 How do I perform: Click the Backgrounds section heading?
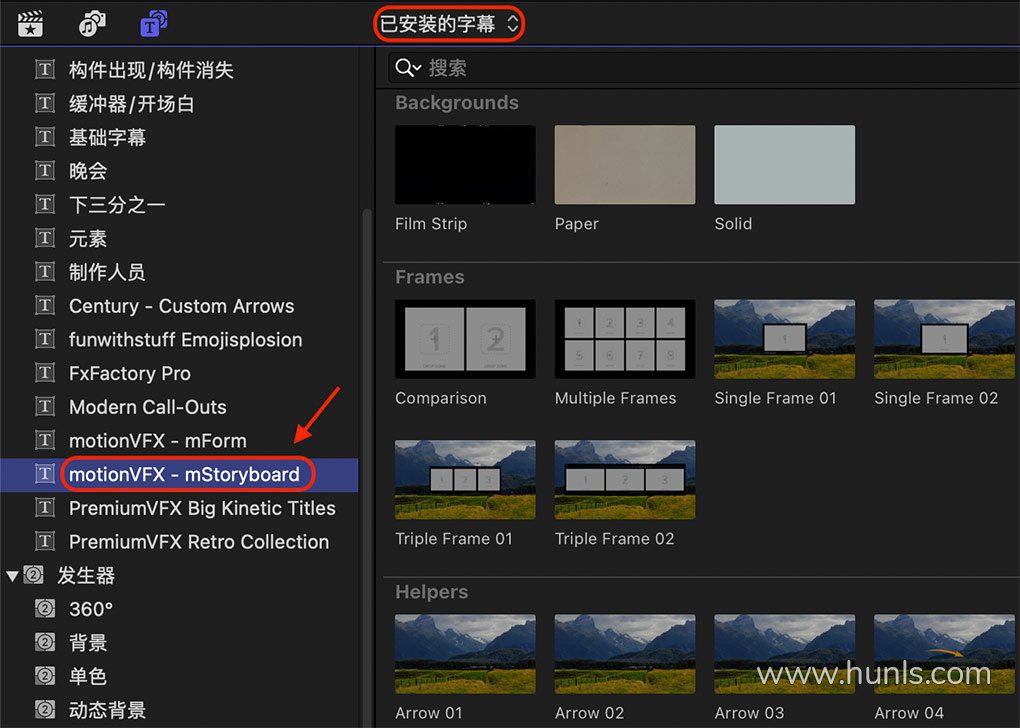click(457, 103)
